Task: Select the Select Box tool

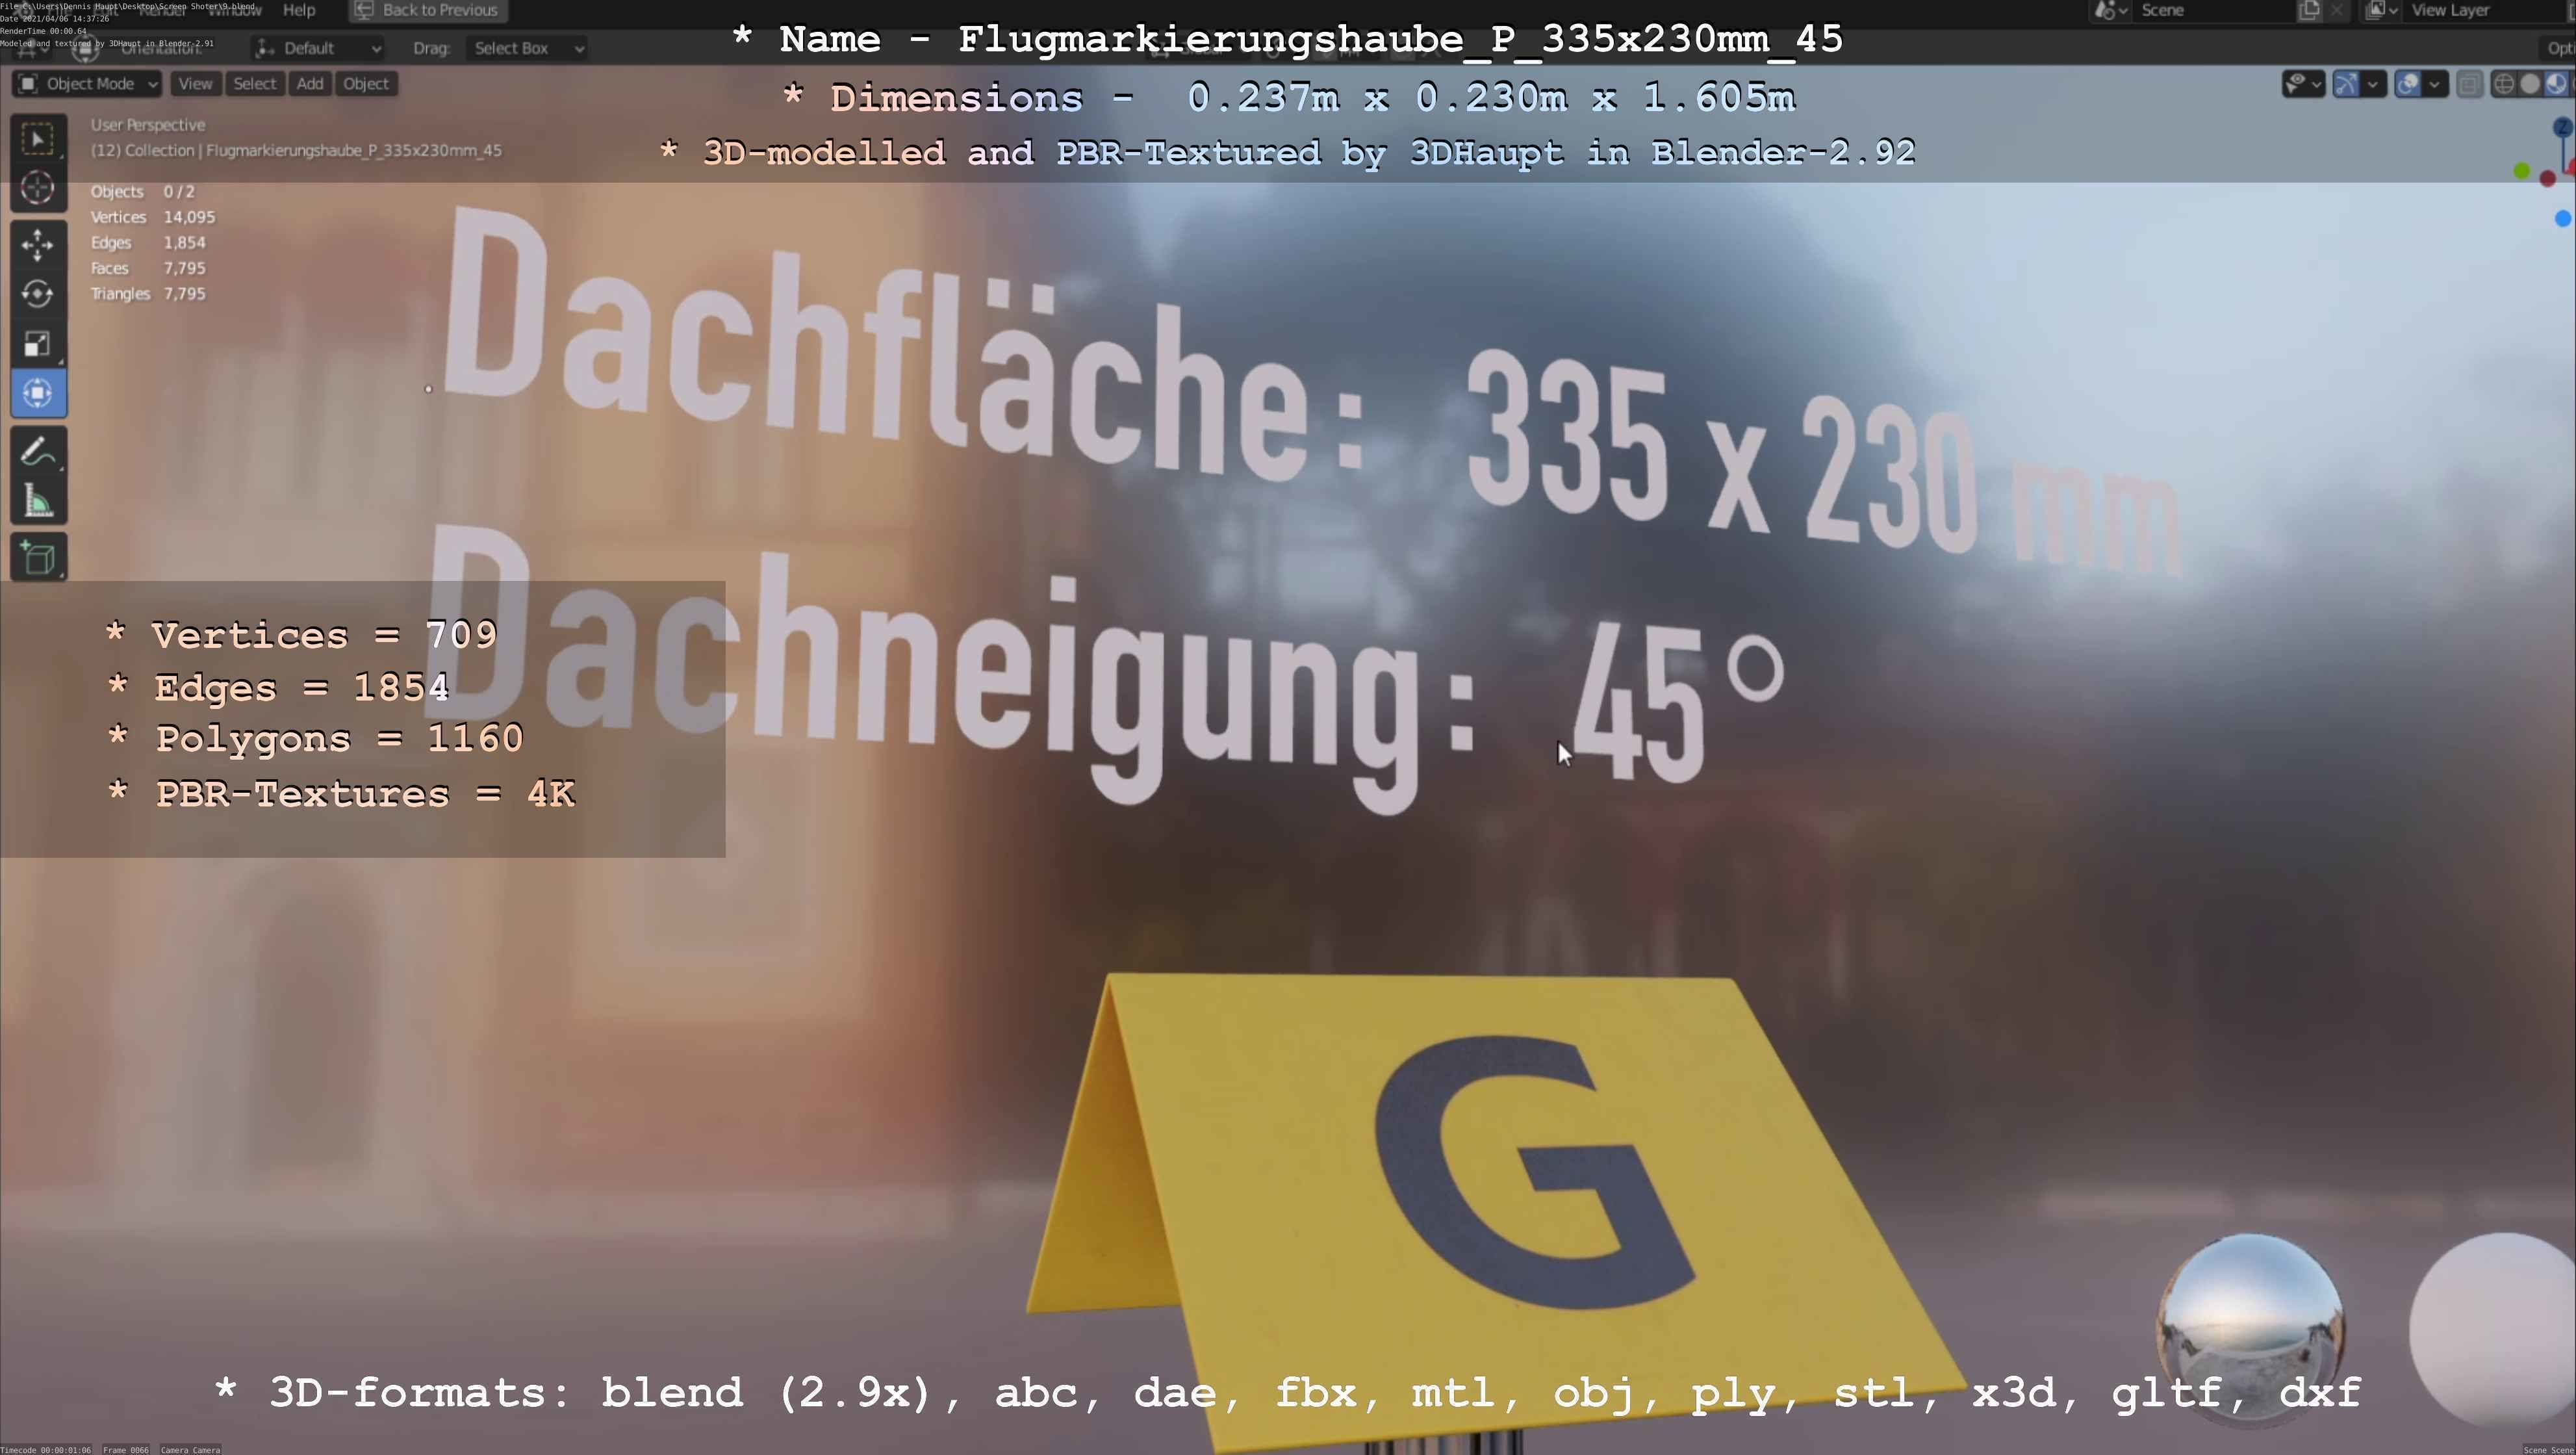Action: click(38, 140)
